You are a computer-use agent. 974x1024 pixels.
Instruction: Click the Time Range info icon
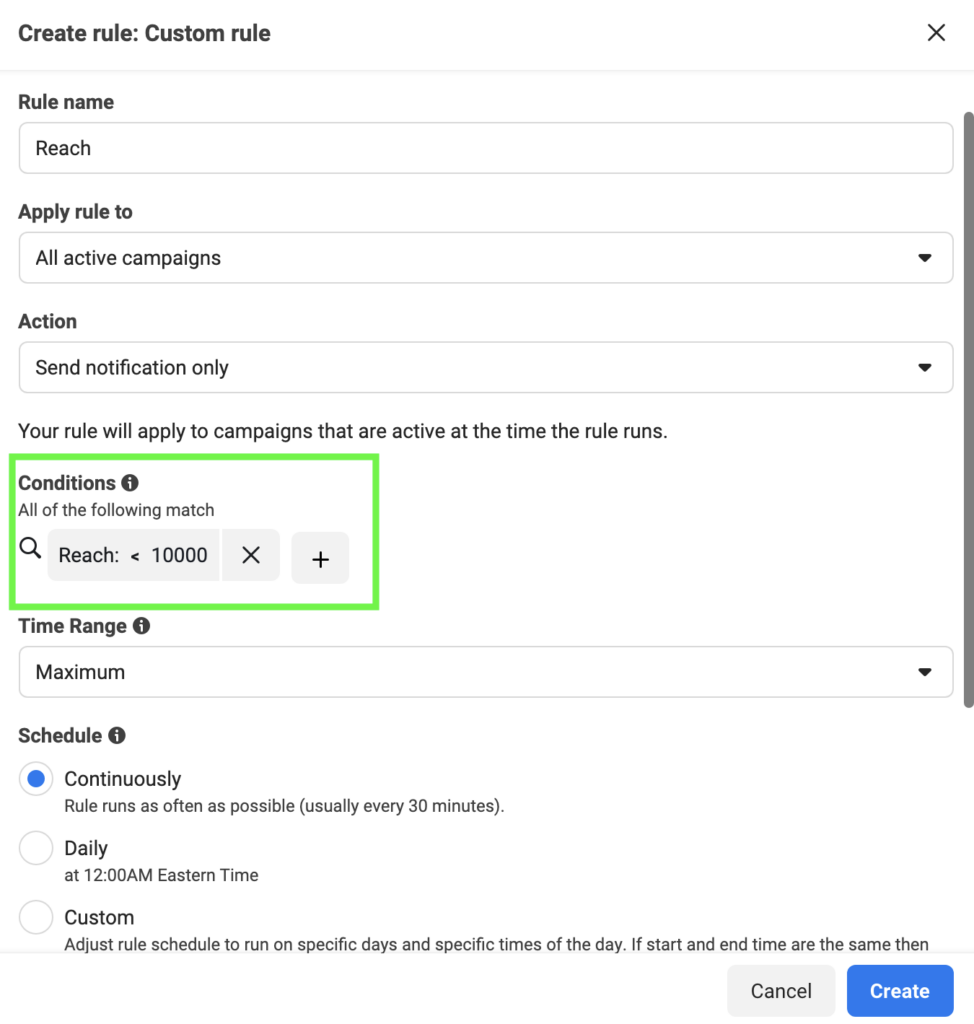pyautogui.click(x=141, y=626)
